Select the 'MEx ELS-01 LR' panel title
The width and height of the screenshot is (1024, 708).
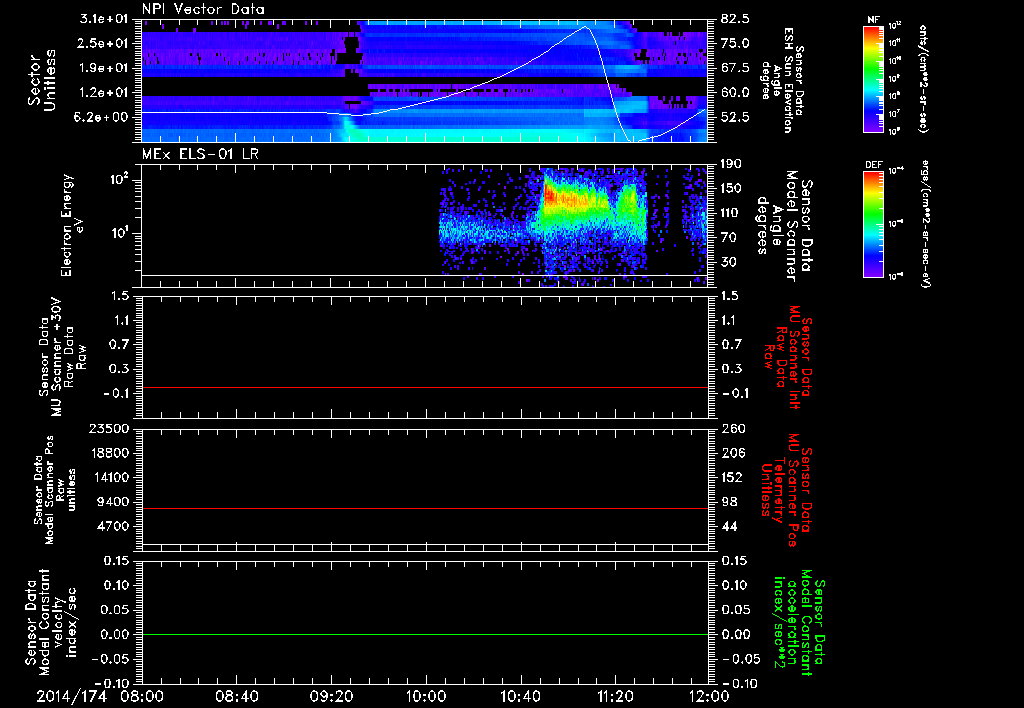pos(200,154)
